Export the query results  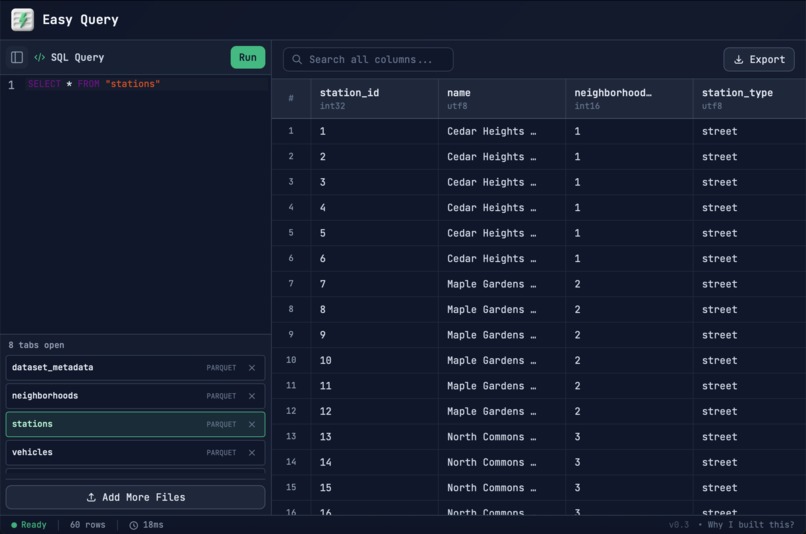coord(759,60)
